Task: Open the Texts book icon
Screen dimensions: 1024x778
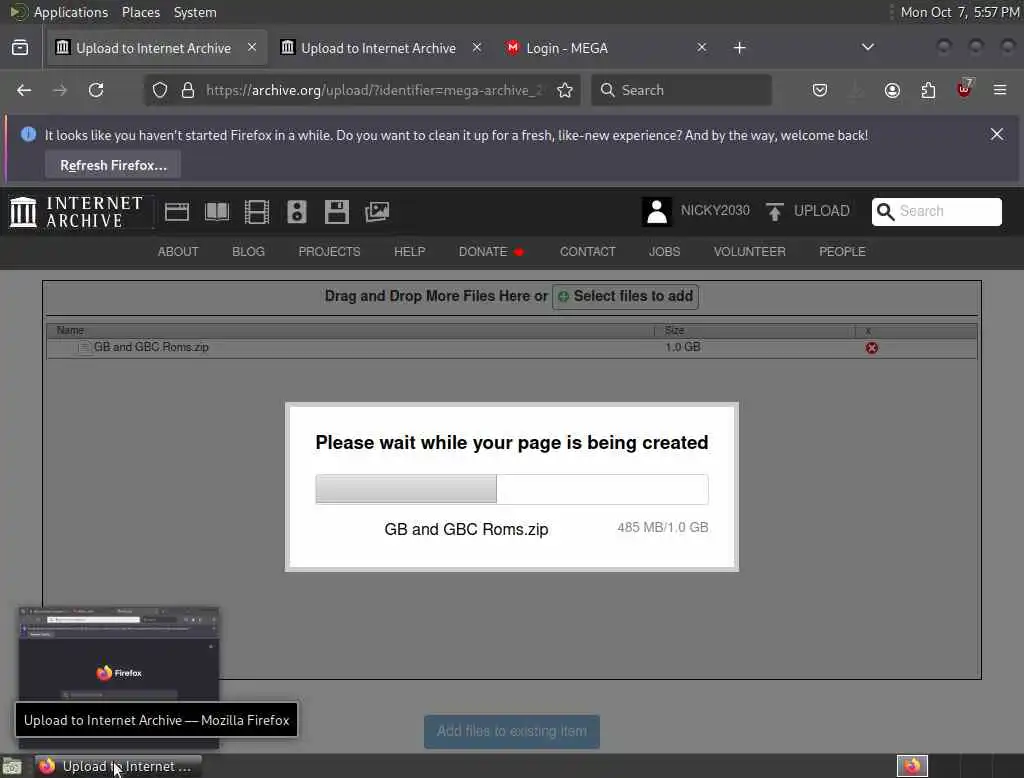Action: point(217,212)
